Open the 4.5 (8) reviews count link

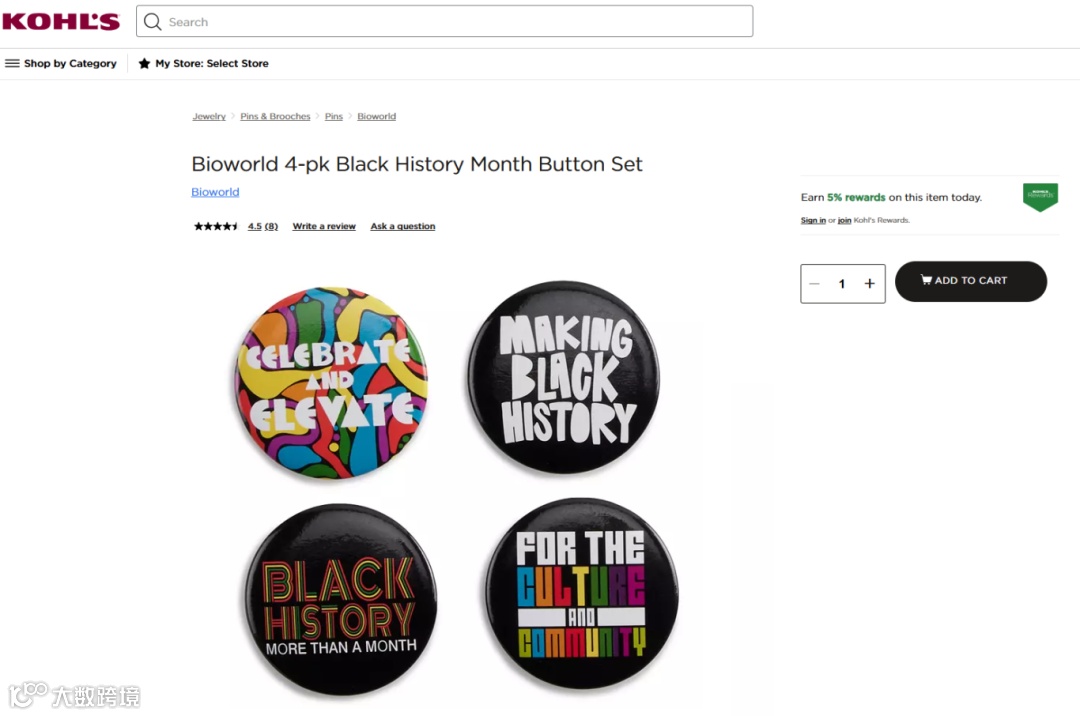point(263,227)
